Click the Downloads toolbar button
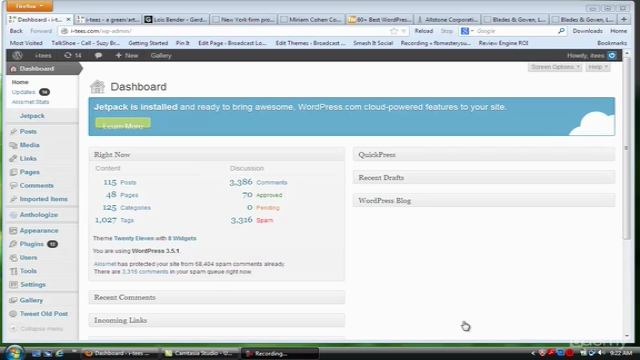Viewport: 640px width, 360px height. 587,31
